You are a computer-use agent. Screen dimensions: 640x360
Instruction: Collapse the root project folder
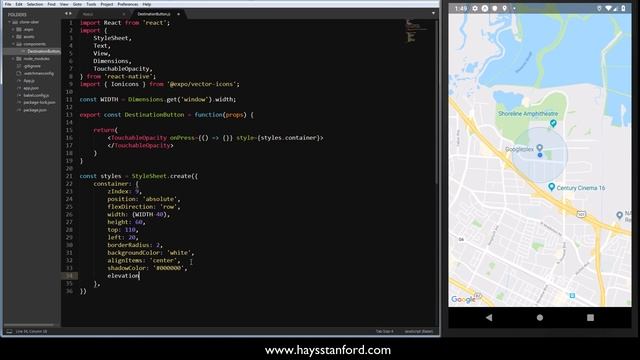(x=10, y=22)
